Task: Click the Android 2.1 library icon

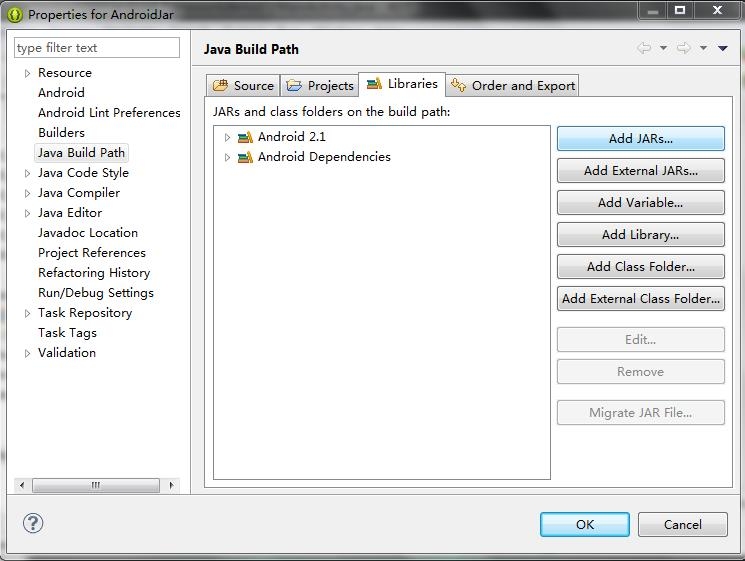Action: pos(245,138)
